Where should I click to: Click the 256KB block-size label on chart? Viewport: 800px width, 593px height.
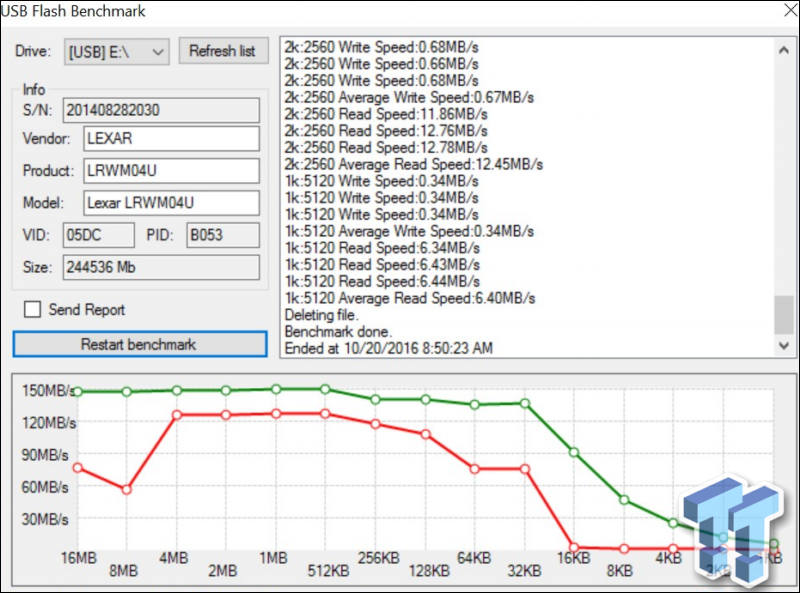(379, 558)
